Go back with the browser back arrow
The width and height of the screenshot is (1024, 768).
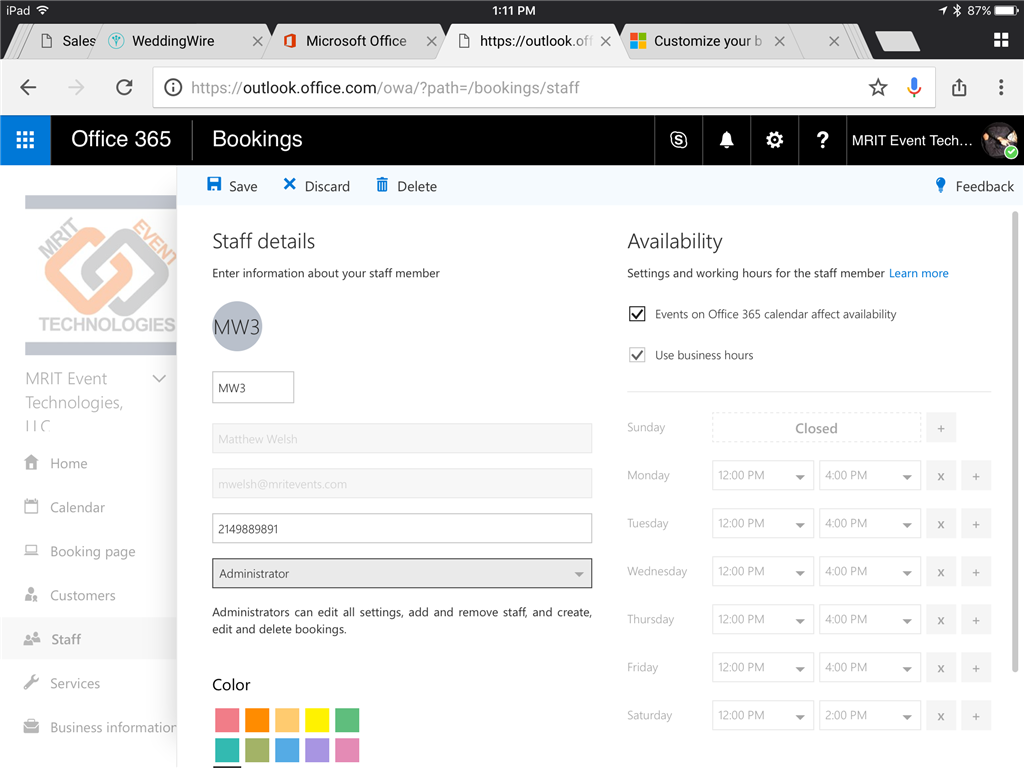pyautogui.click(x=28, y=88)
